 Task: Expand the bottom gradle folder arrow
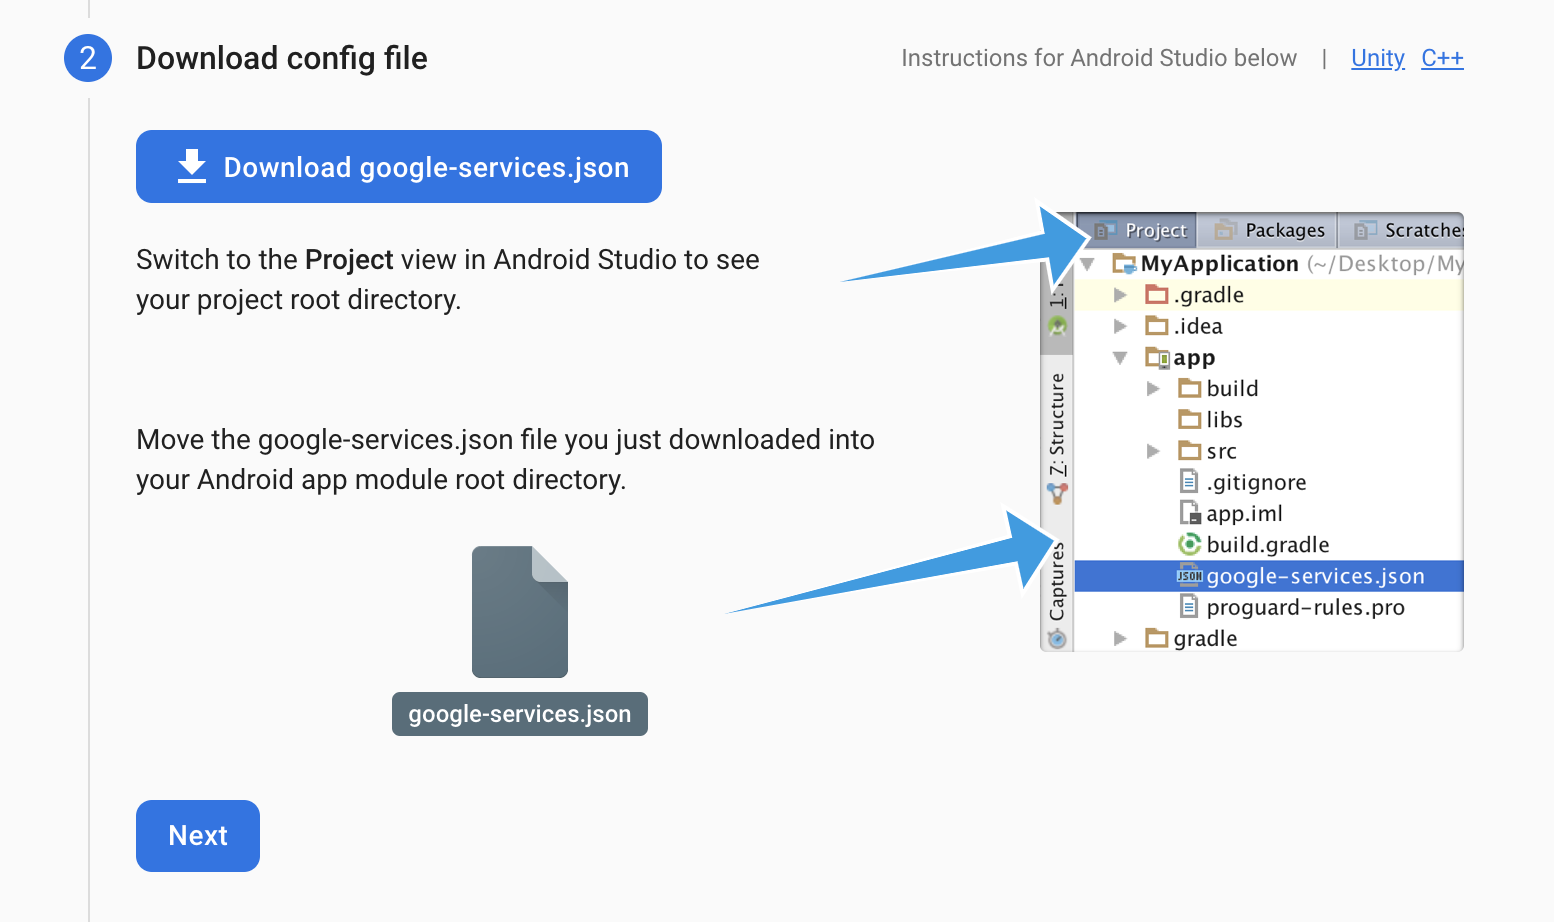1120,638
